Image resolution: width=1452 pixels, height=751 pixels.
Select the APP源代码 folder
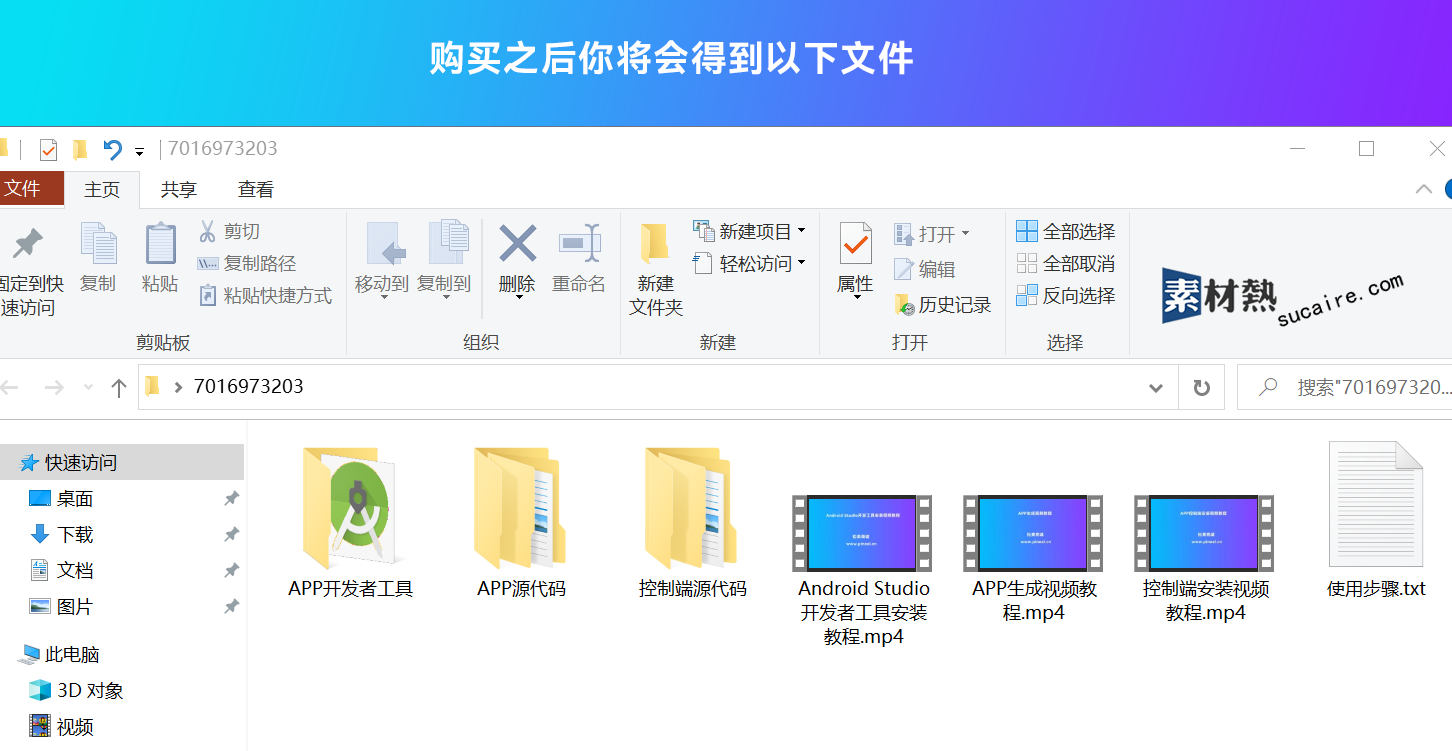click(x=521, y=523)
